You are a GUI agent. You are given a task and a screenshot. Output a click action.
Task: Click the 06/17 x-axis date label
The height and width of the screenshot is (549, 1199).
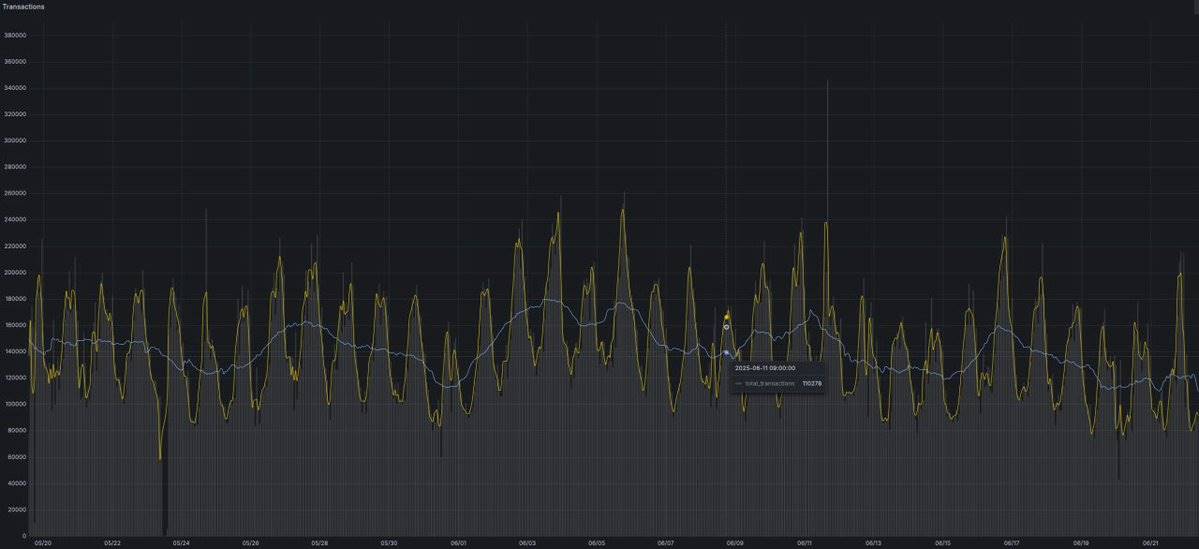tap(1012, 543)
